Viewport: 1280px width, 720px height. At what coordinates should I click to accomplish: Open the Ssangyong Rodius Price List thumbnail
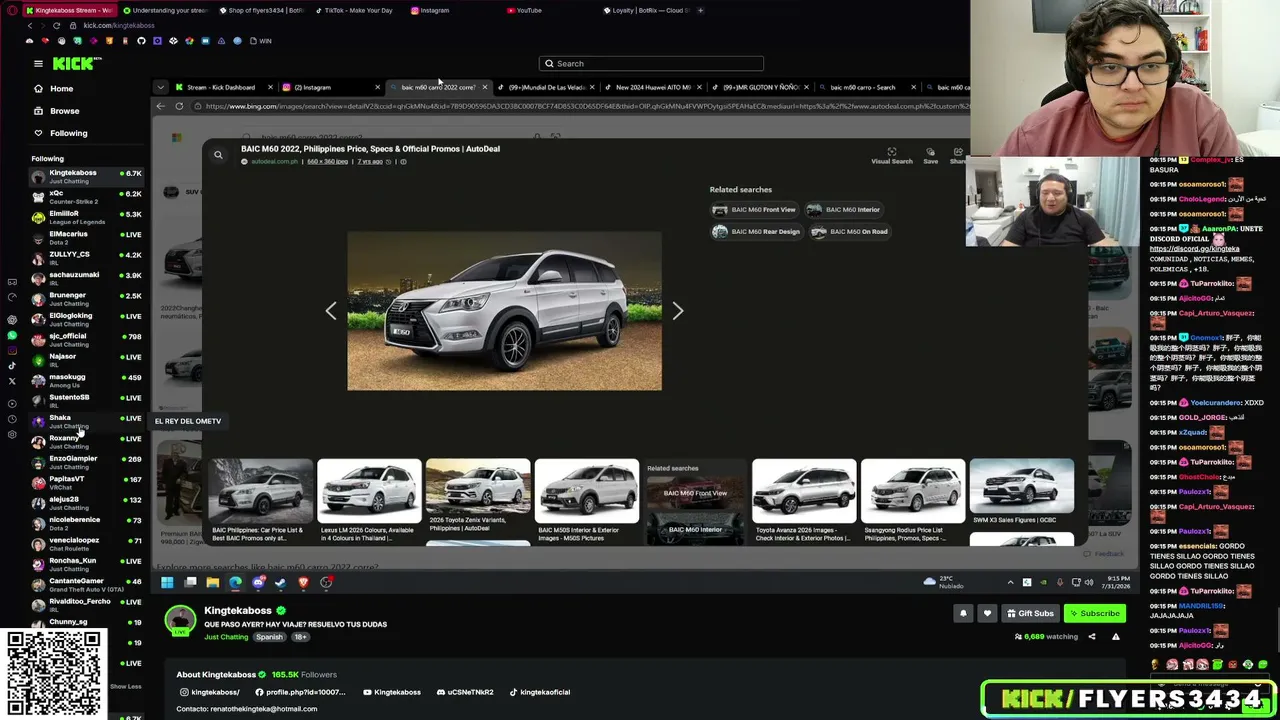(913, 491)
